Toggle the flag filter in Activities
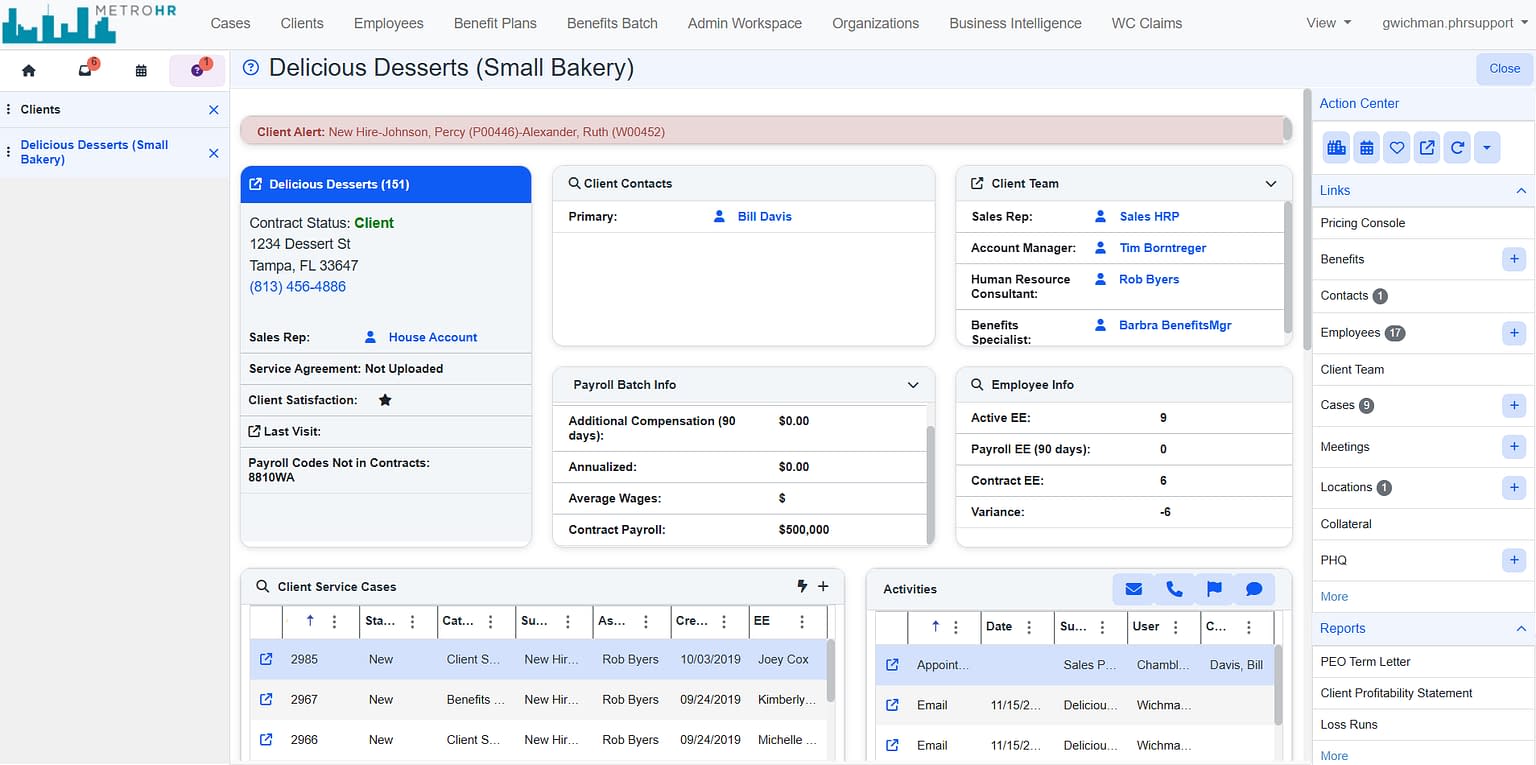1536x765 pixels. [1214, 589]
